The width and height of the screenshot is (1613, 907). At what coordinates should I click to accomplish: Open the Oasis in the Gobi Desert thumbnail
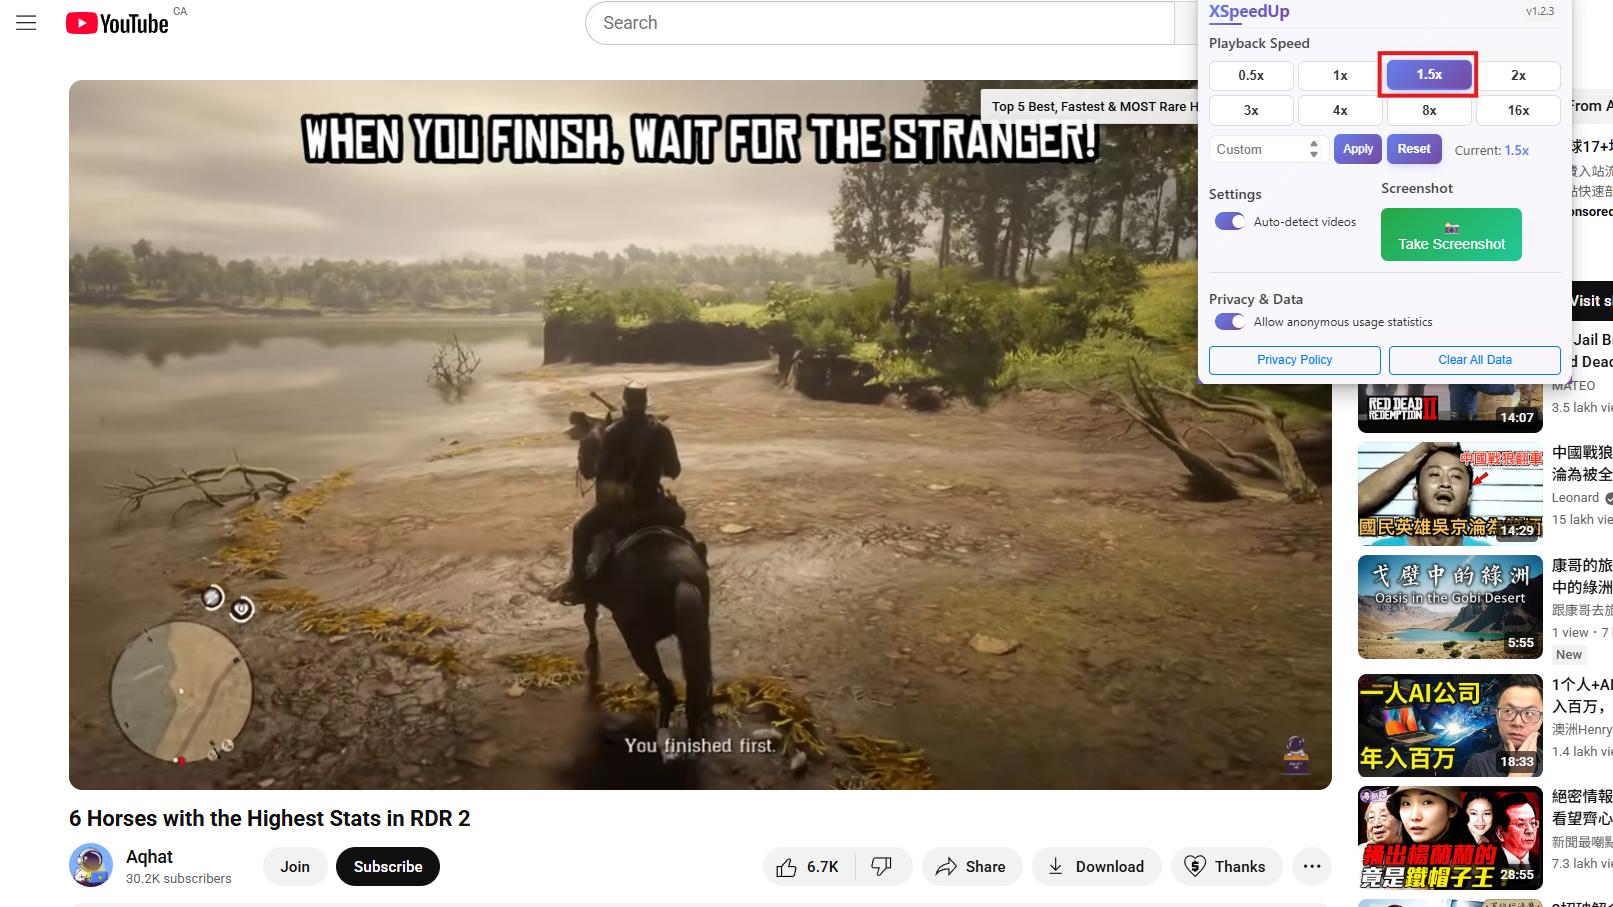(1449, 607)
